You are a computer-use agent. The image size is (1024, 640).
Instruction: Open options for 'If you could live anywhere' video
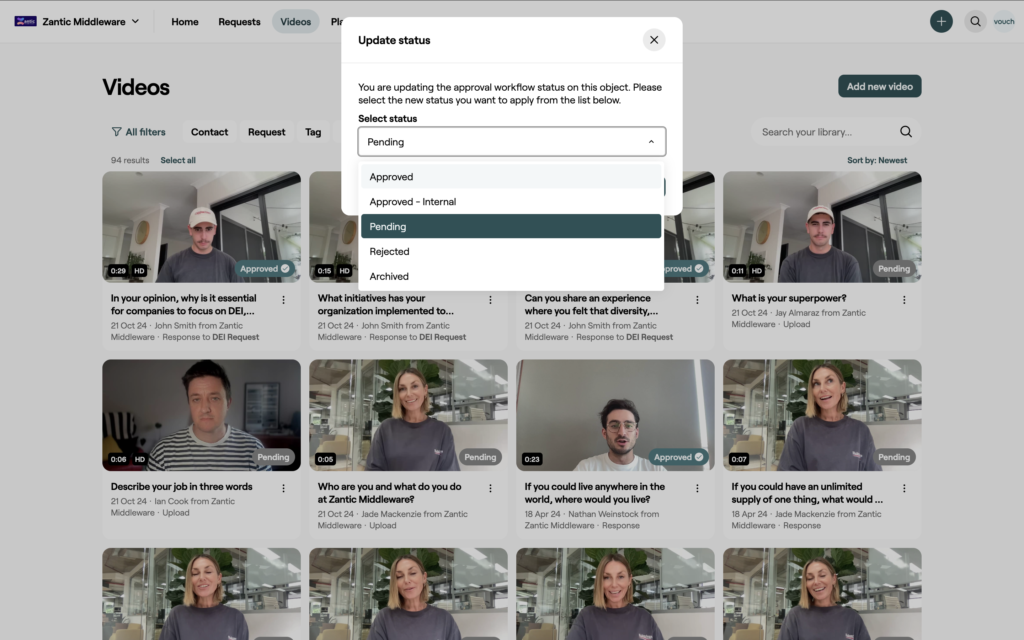(x=697, y=488)
